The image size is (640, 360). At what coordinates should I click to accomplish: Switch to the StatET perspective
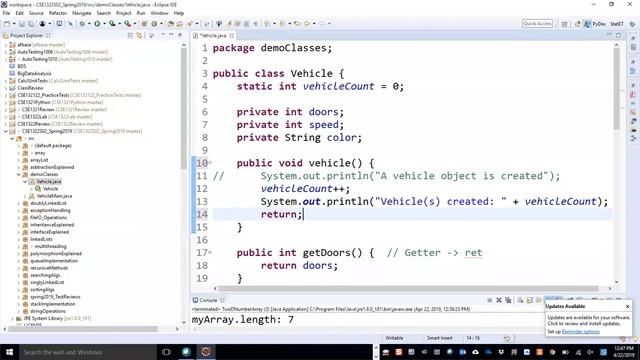pos(617,24)
